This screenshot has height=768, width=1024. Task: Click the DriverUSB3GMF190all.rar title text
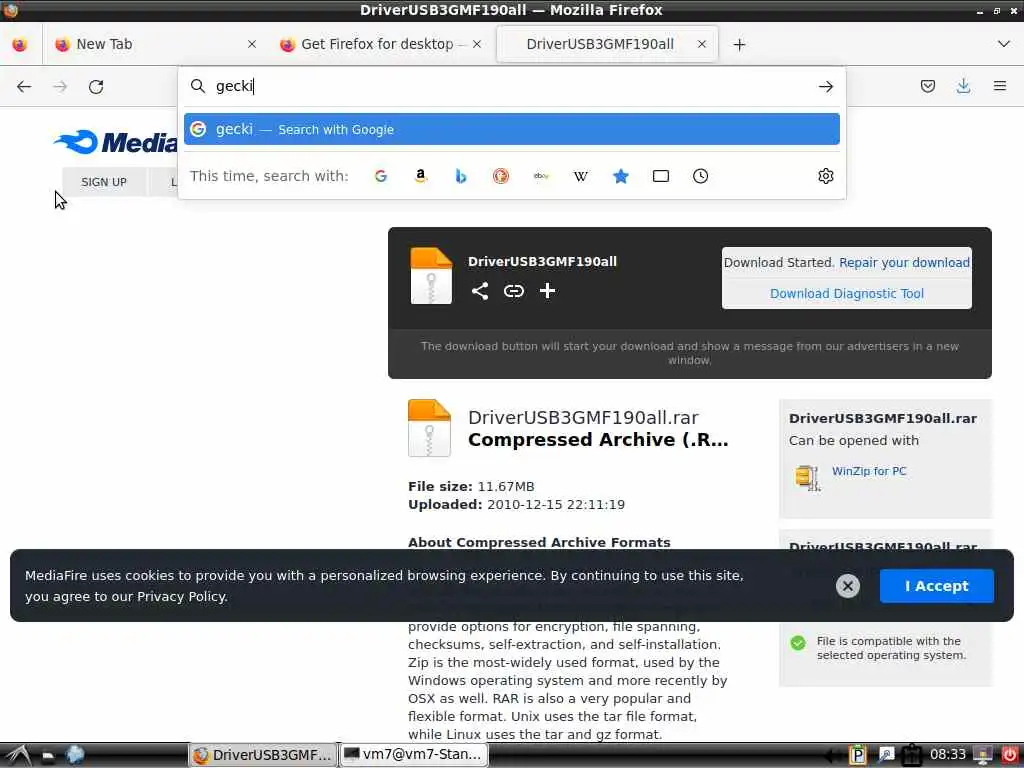(x=583, y=417)
